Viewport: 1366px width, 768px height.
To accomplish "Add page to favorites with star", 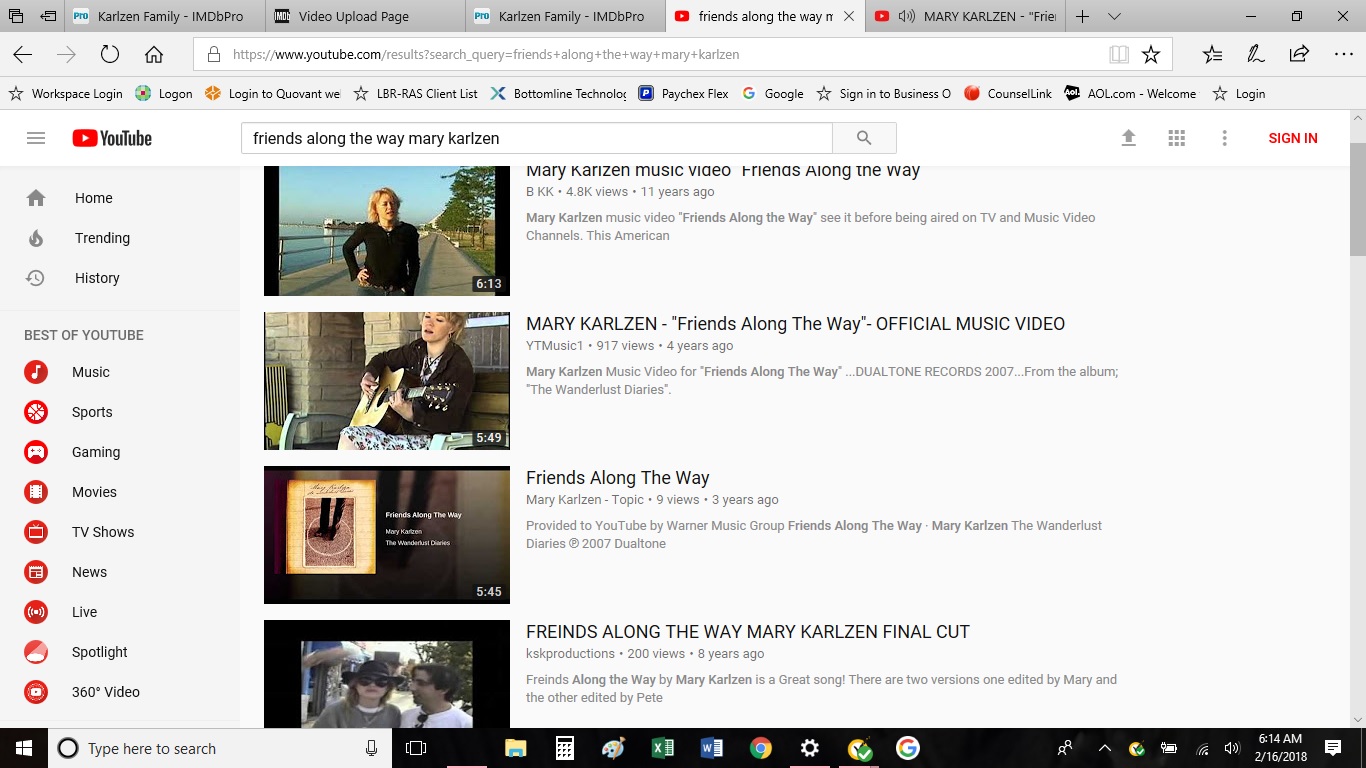I will 1151,55.
